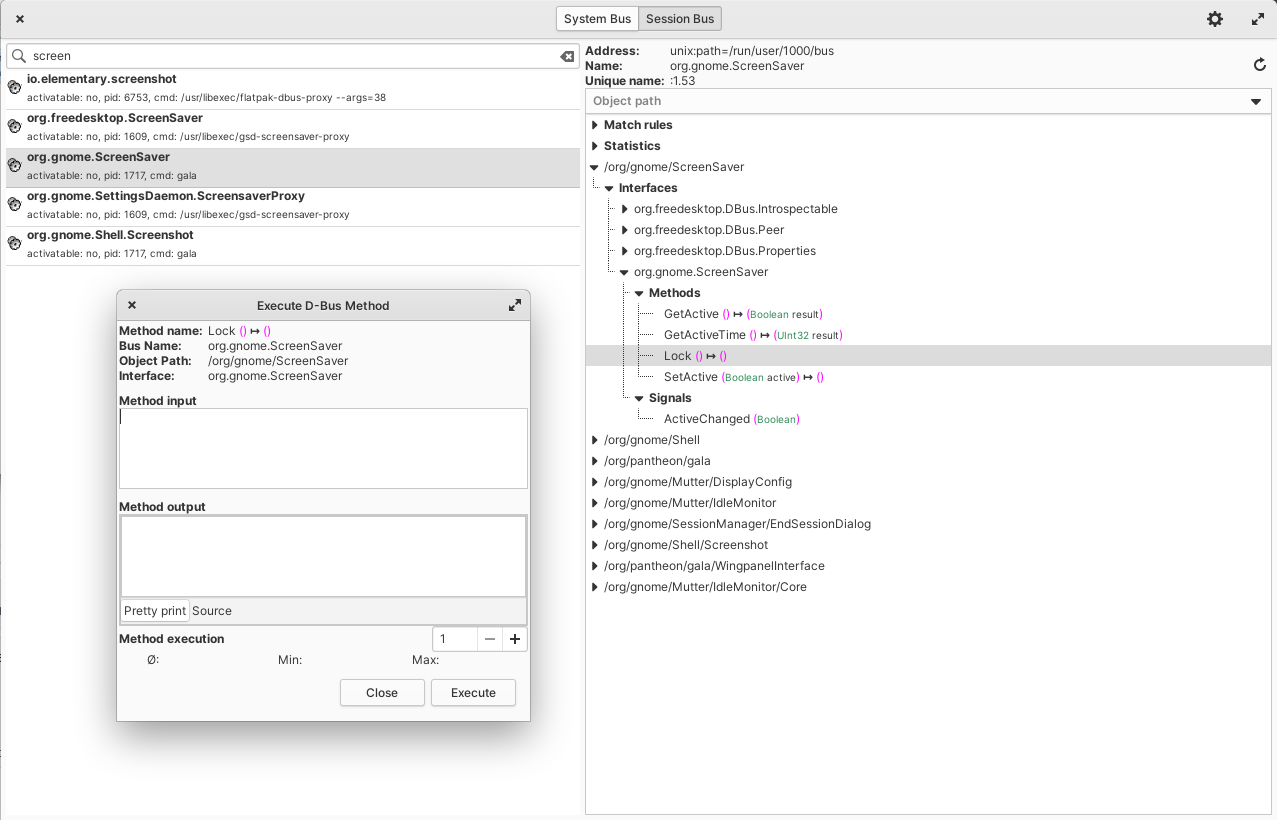Screen dimensions: 1277x820
Task: Select the ActiveChanged signal
Action: [732, 419]
